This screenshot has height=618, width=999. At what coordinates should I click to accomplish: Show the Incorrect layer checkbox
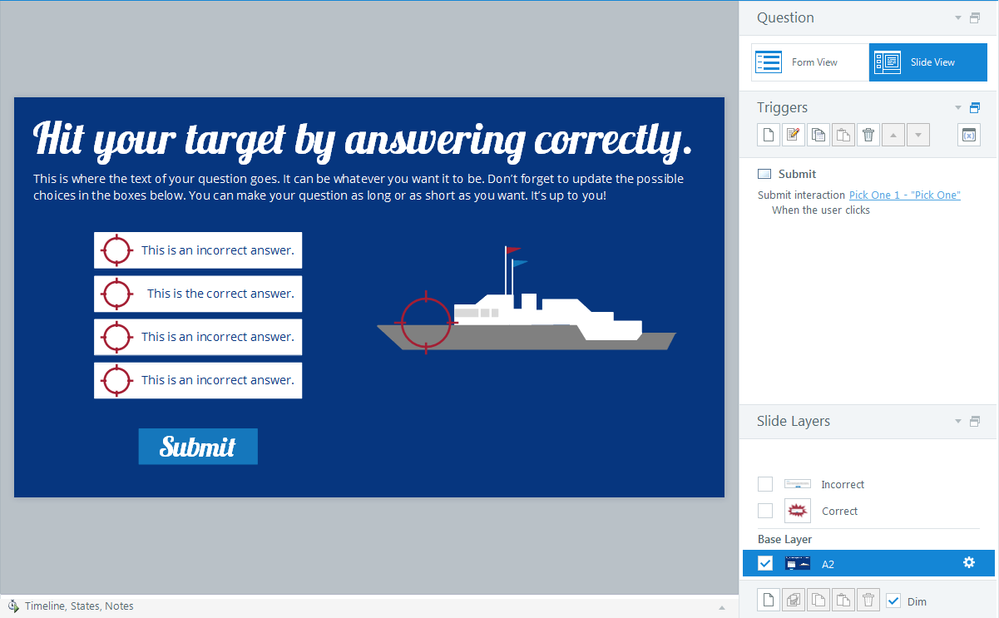765,484
